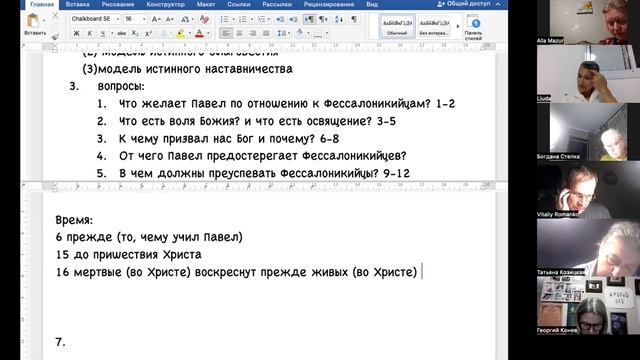The width and height of the screenshot is (640, 360).
Task: Click the Sort A-Z icon
Action: pos(339,19)
